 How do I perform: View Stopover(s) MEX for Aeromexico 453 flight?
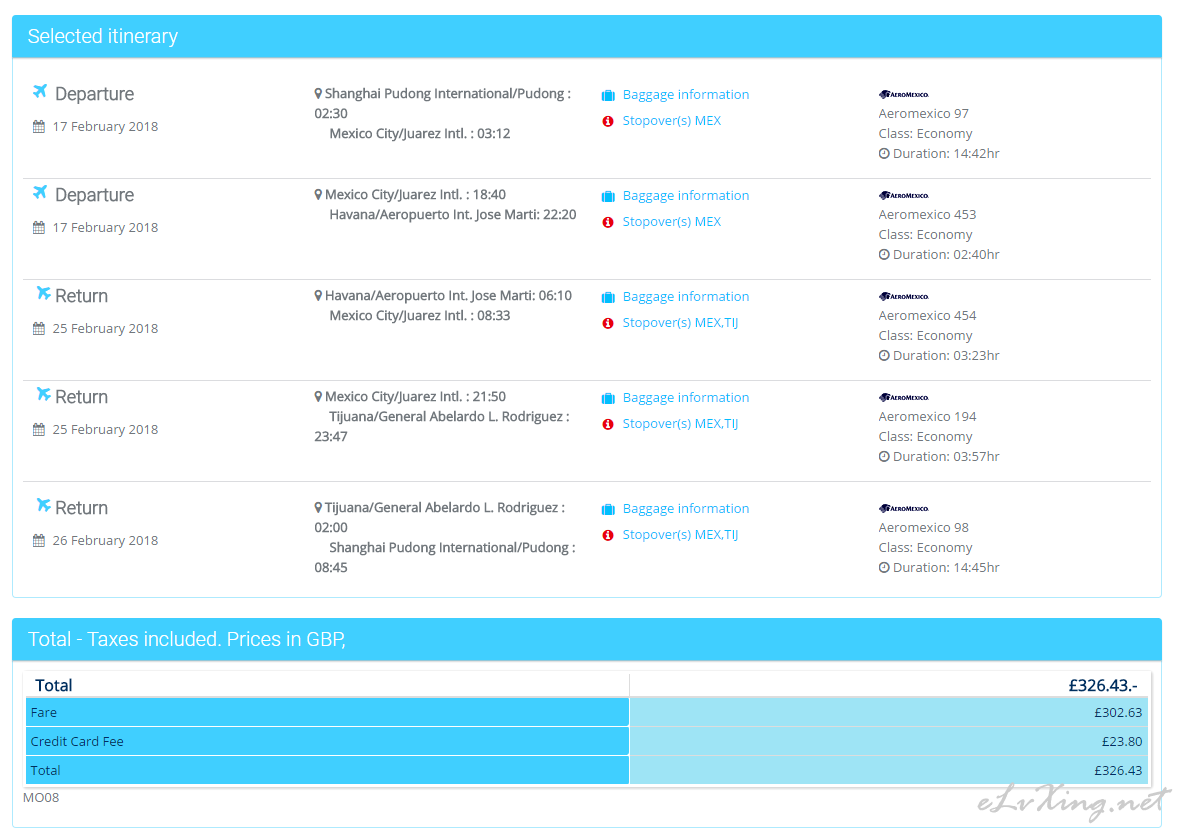point(671,222)
